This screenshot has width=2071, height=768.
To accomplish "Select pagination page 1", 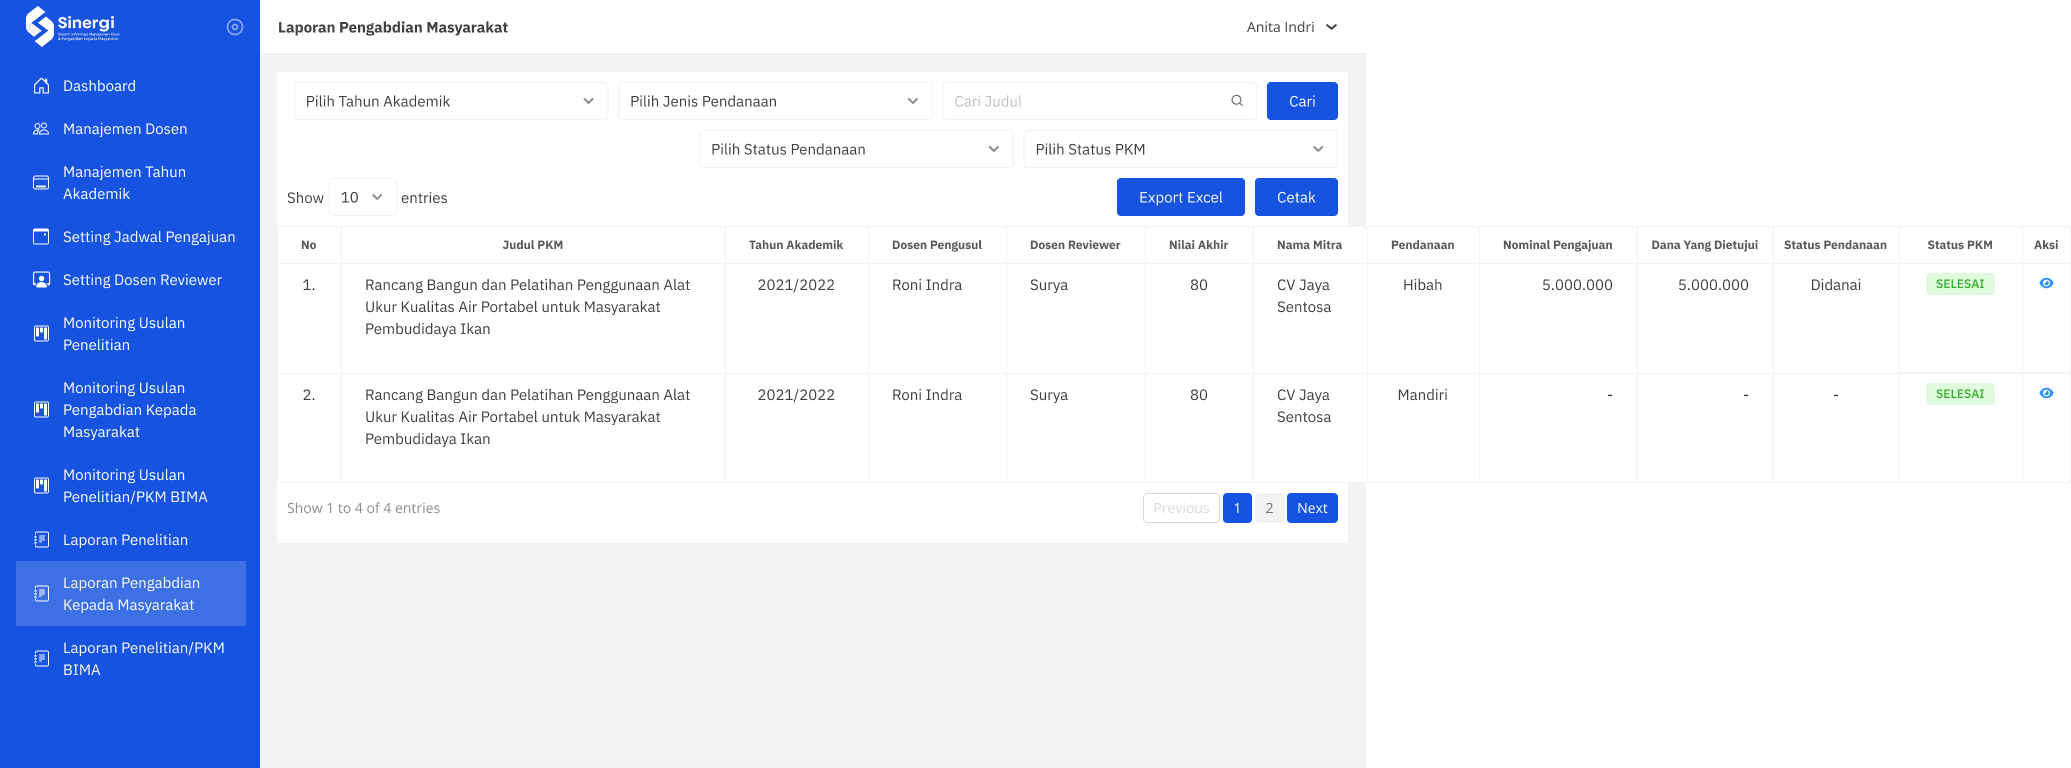I will pos(1237,508).
